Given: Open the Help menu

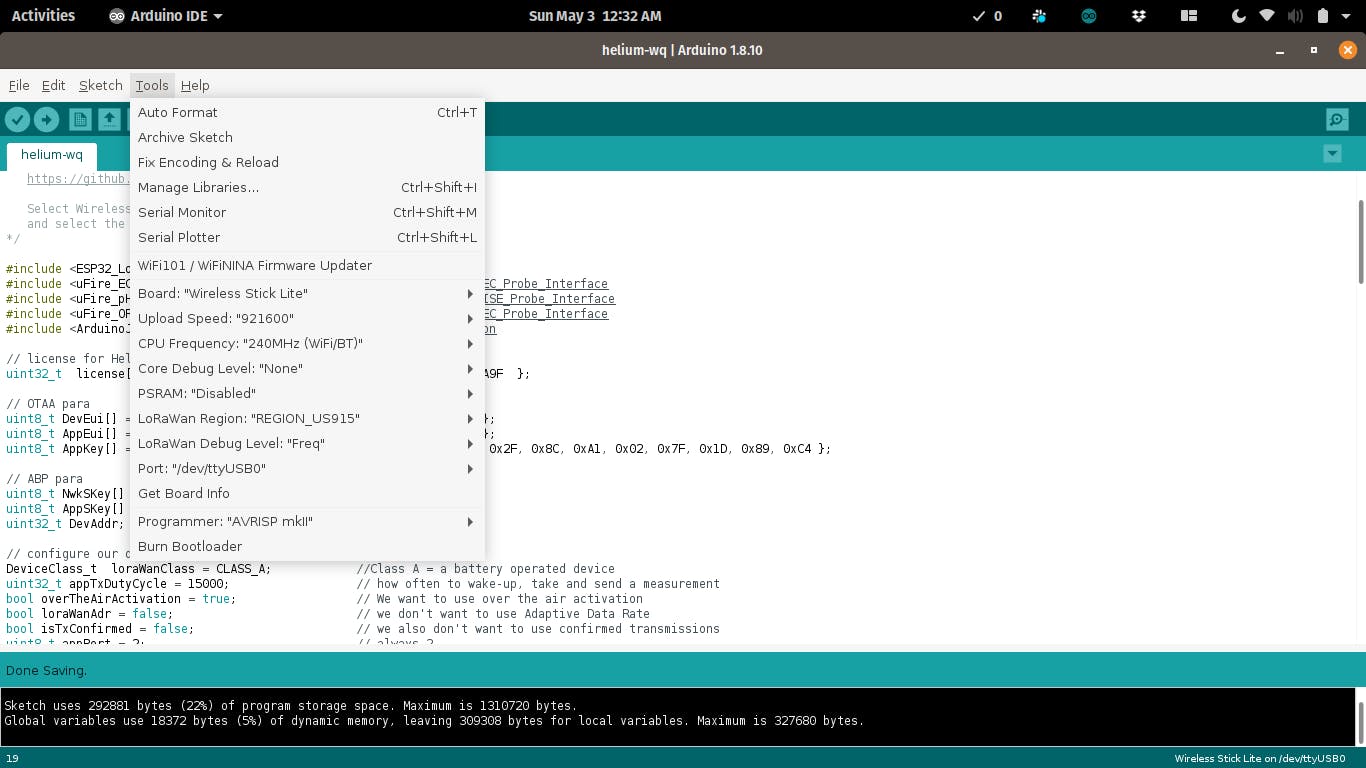Looking at the screenshot, I should [195, 85].
